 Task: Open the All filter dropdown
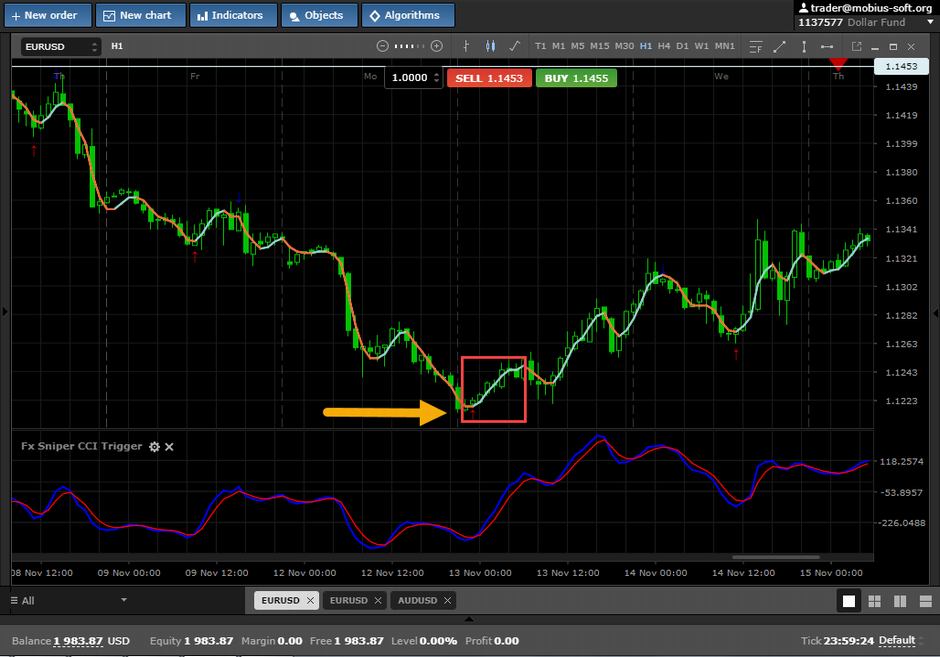pyautogui.click(x=124, y=599)
